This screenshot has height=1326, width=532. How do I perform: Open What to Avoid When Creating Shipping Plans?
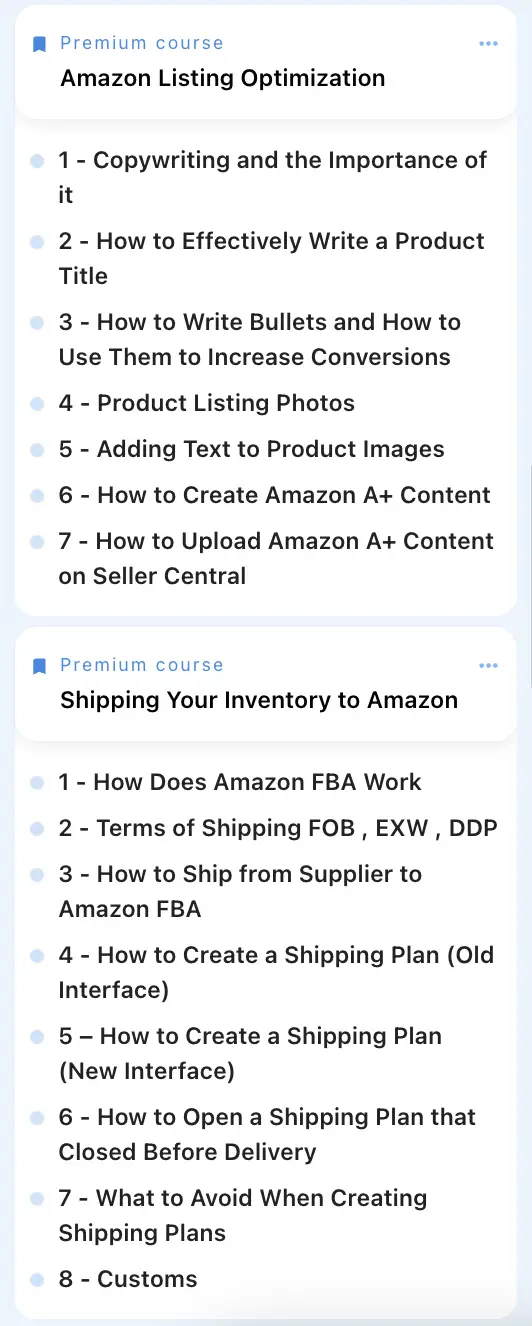point(243,1216)
